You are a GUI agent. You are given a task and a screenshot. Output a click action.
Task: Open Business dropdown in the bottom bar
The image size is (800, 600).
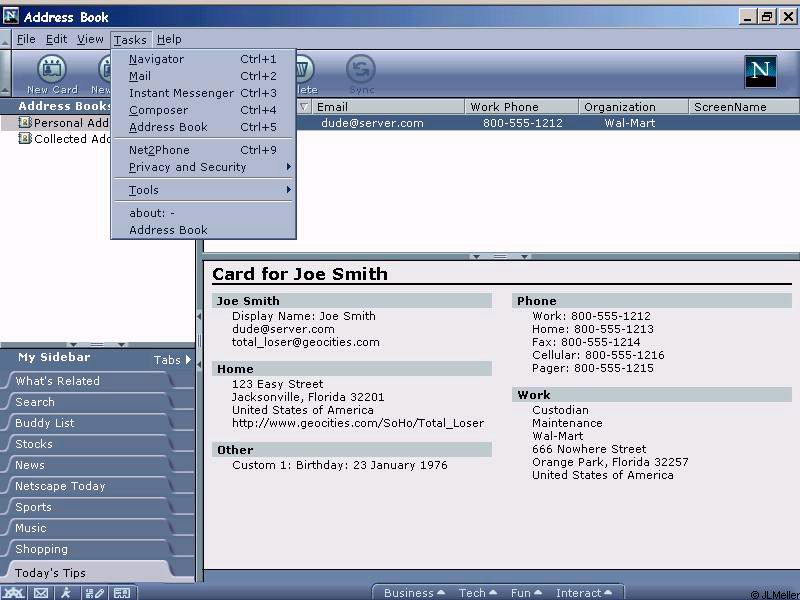coord(414,593)
